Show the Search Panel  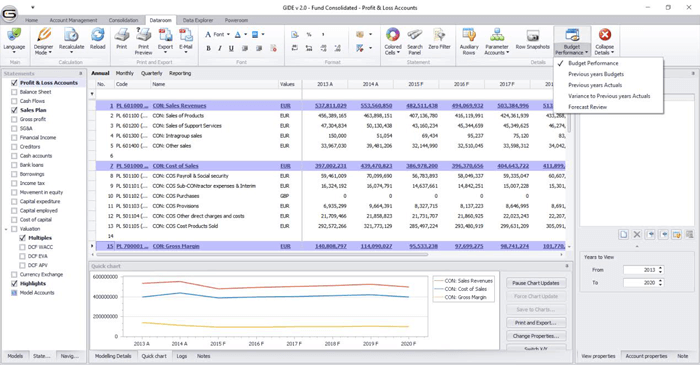(415, 35)
